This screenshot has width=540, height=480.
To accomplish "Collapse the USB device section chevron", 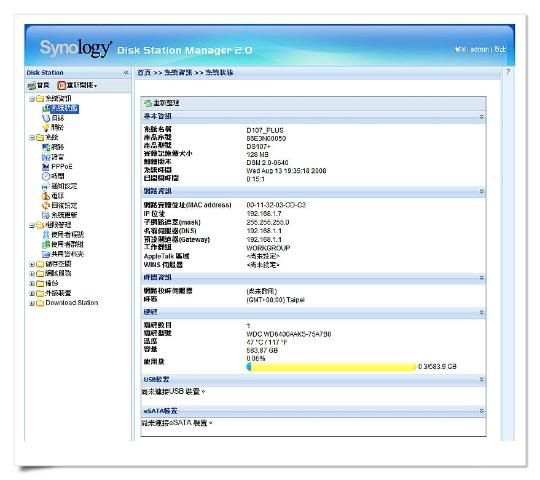I will [x=481, y=379].
